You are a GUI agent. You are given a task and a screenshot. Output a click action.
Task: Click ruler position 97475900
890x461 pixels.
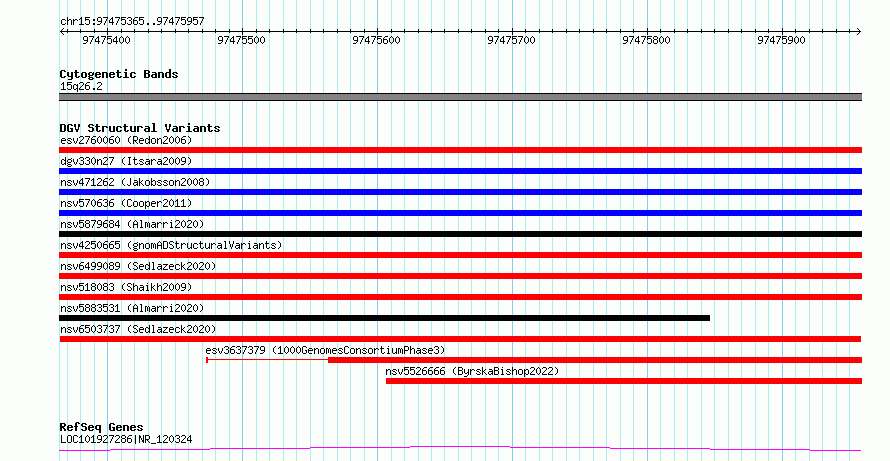click(x=782, y=40)
